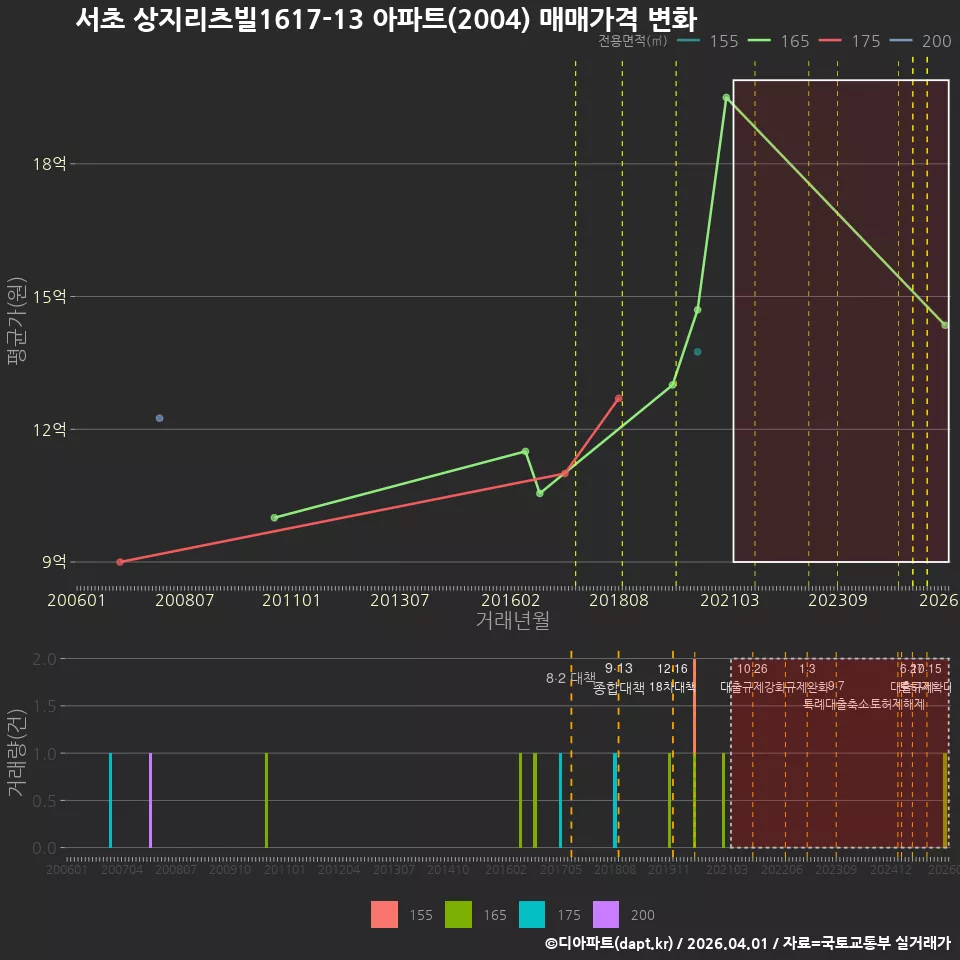Click the first teal volume bar near 200704
The image size is (960, 960).
click(x=111, y=800)
